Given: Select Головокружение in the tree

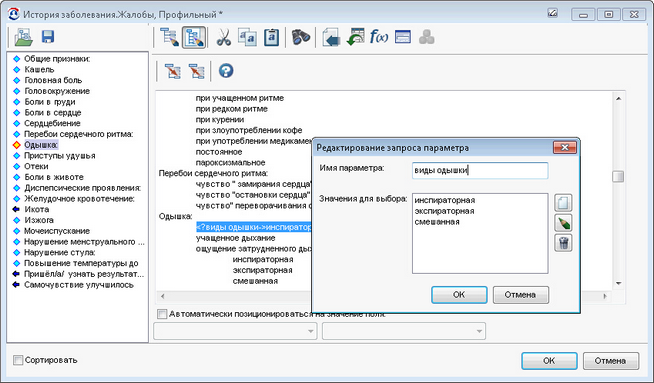Looking at the screenshot, I should [x=57, y=91].
